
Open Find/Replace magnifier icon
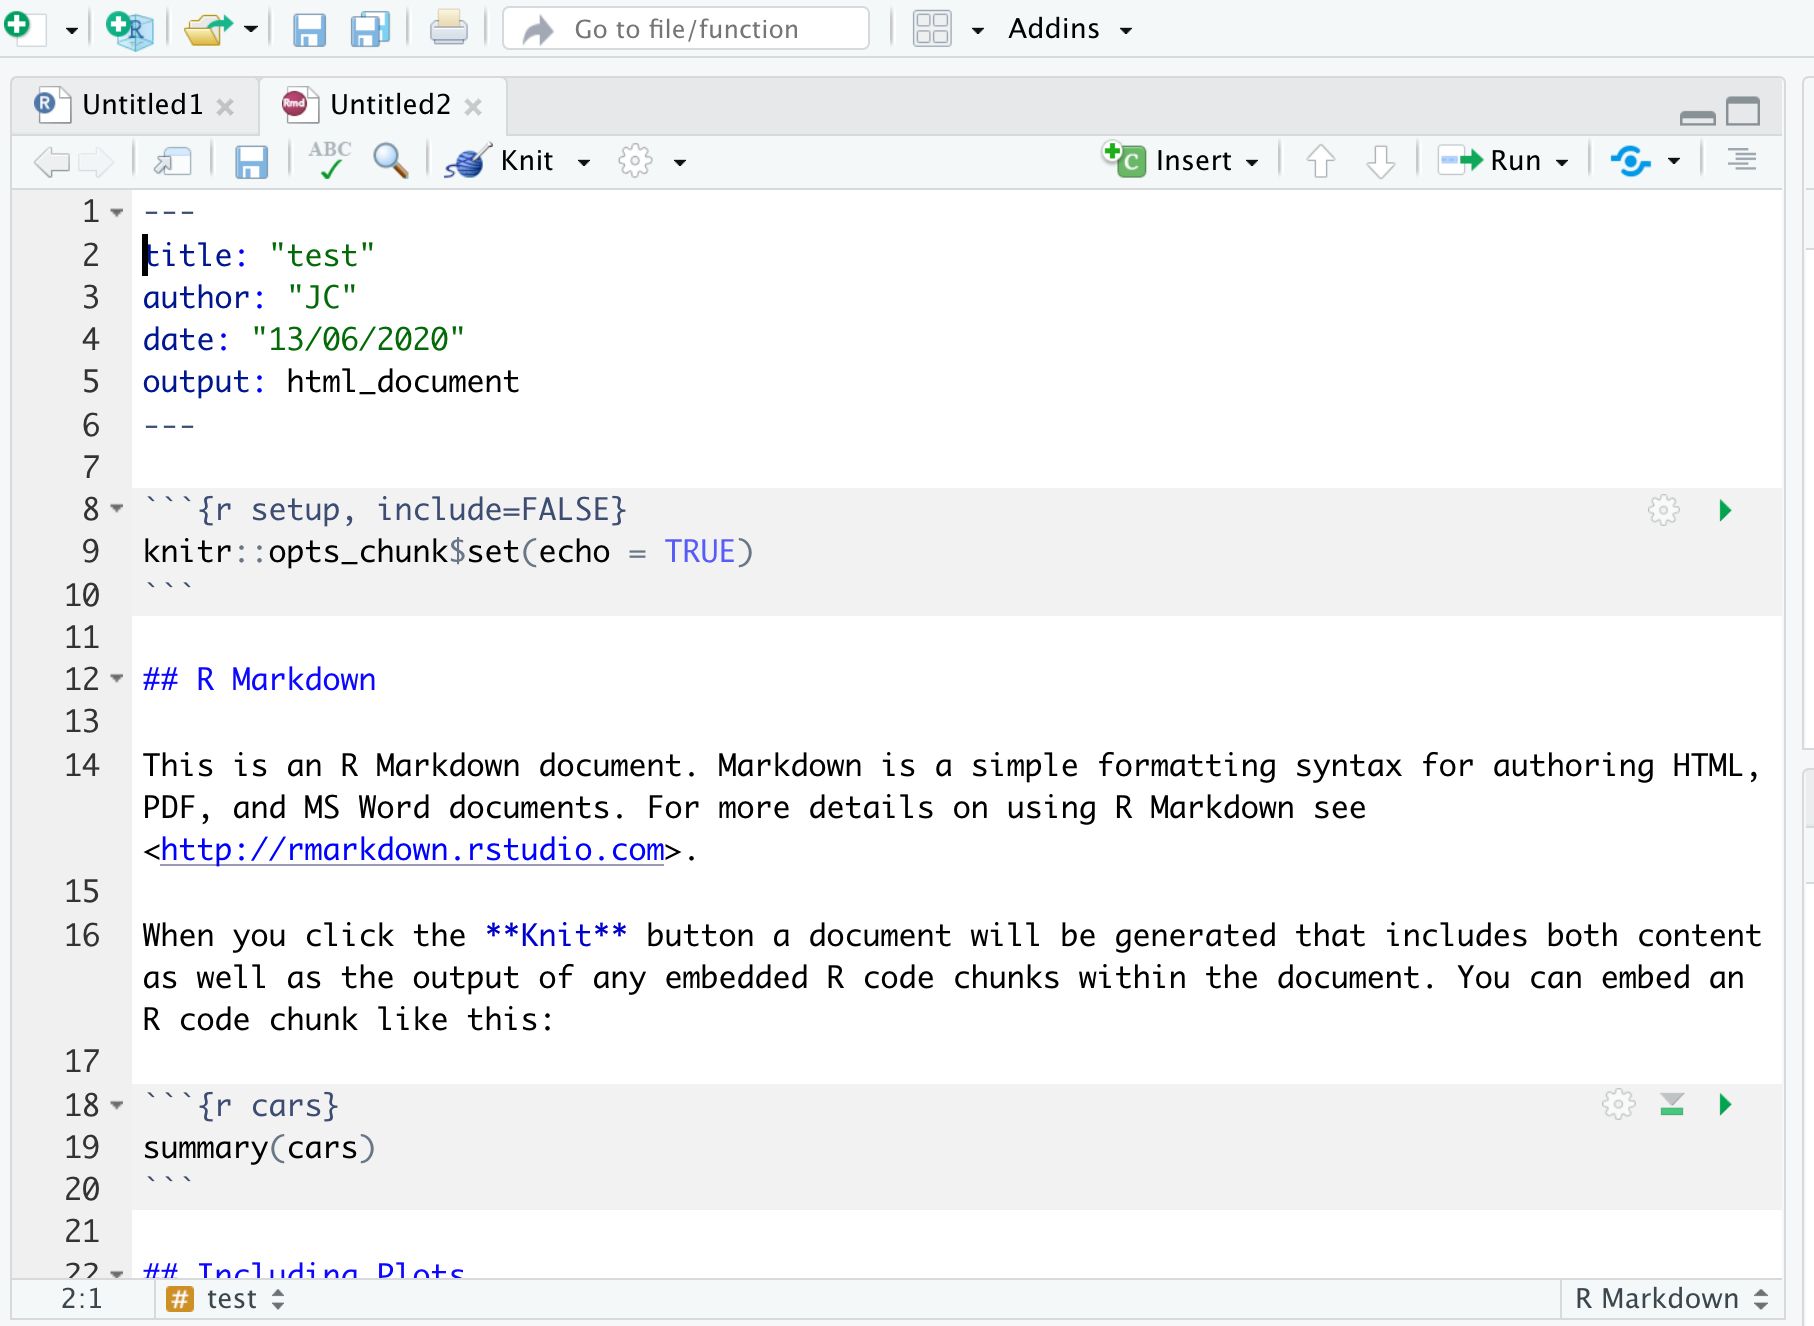tap(390, 160)
